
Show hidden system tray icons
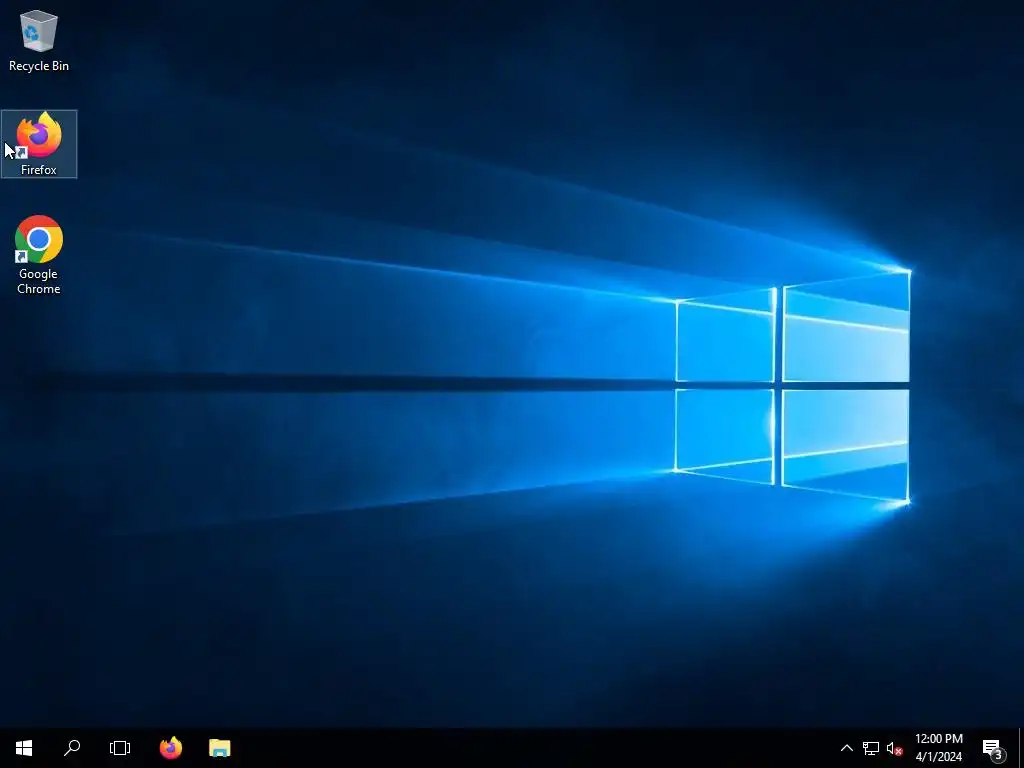[x=846, y=748]
